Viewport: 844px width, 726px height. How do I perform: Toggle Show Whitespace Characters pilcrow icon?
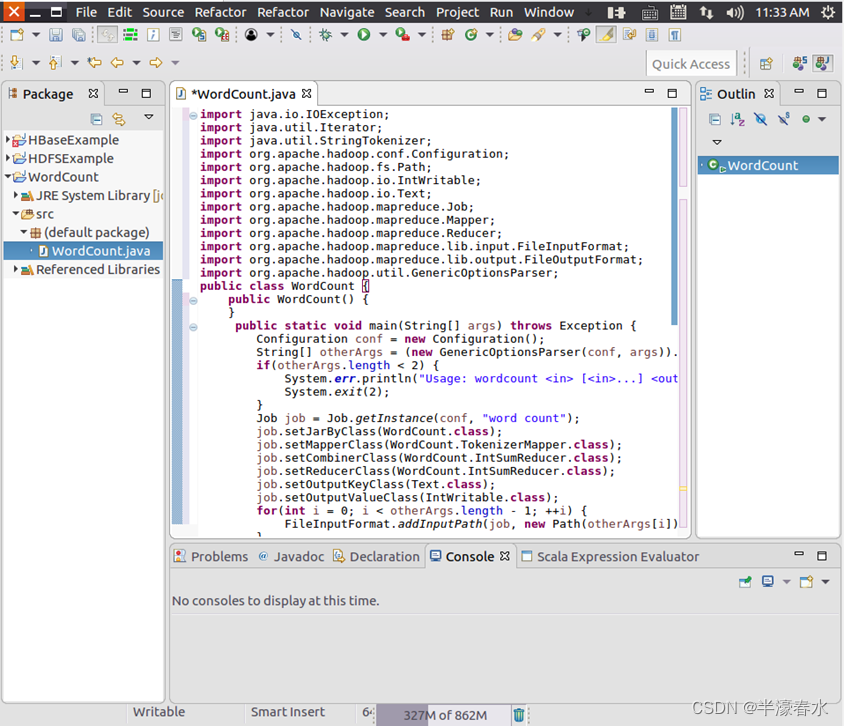(674, 35)
